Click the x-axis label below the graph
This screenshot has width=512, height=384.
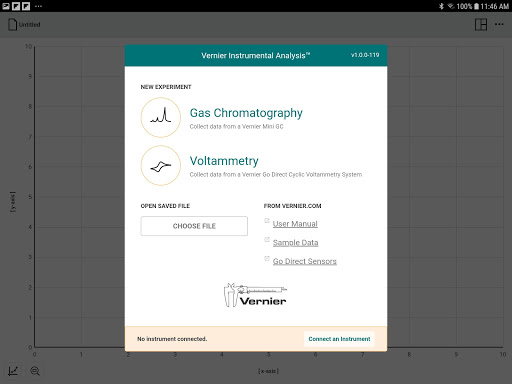tap(268, 371)
